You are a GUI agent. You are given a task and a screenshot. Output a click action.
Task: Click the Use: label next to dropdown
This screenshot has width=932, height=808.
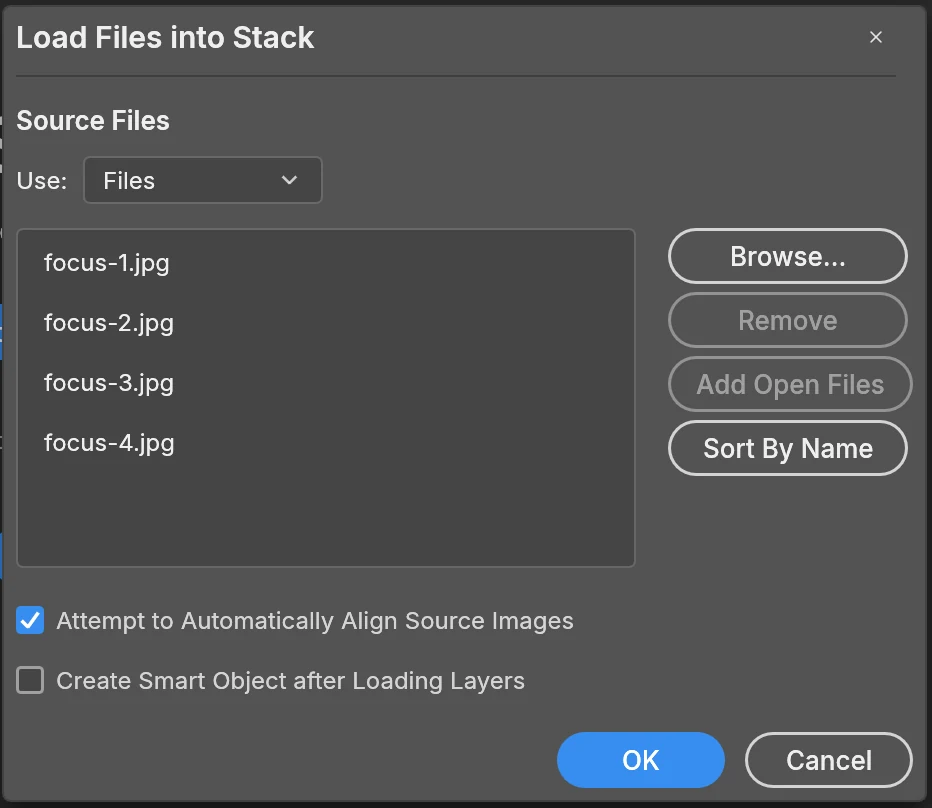coord(42,181)
